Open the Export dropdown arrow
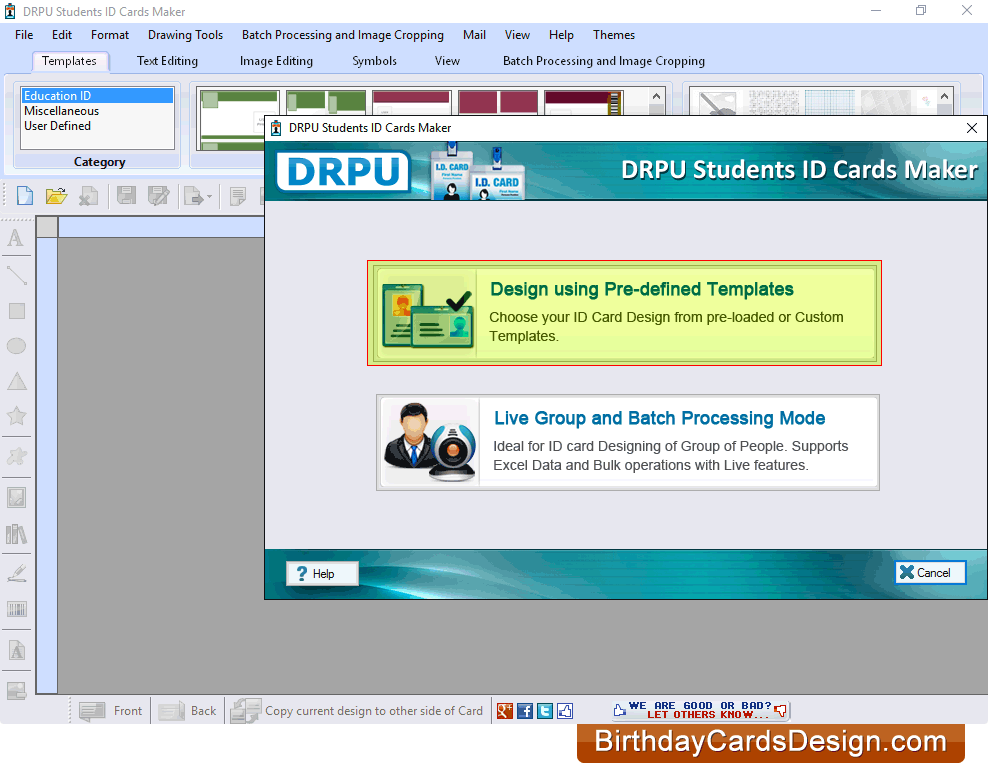This screenshot has width=988, height=763. pos(211,196)
